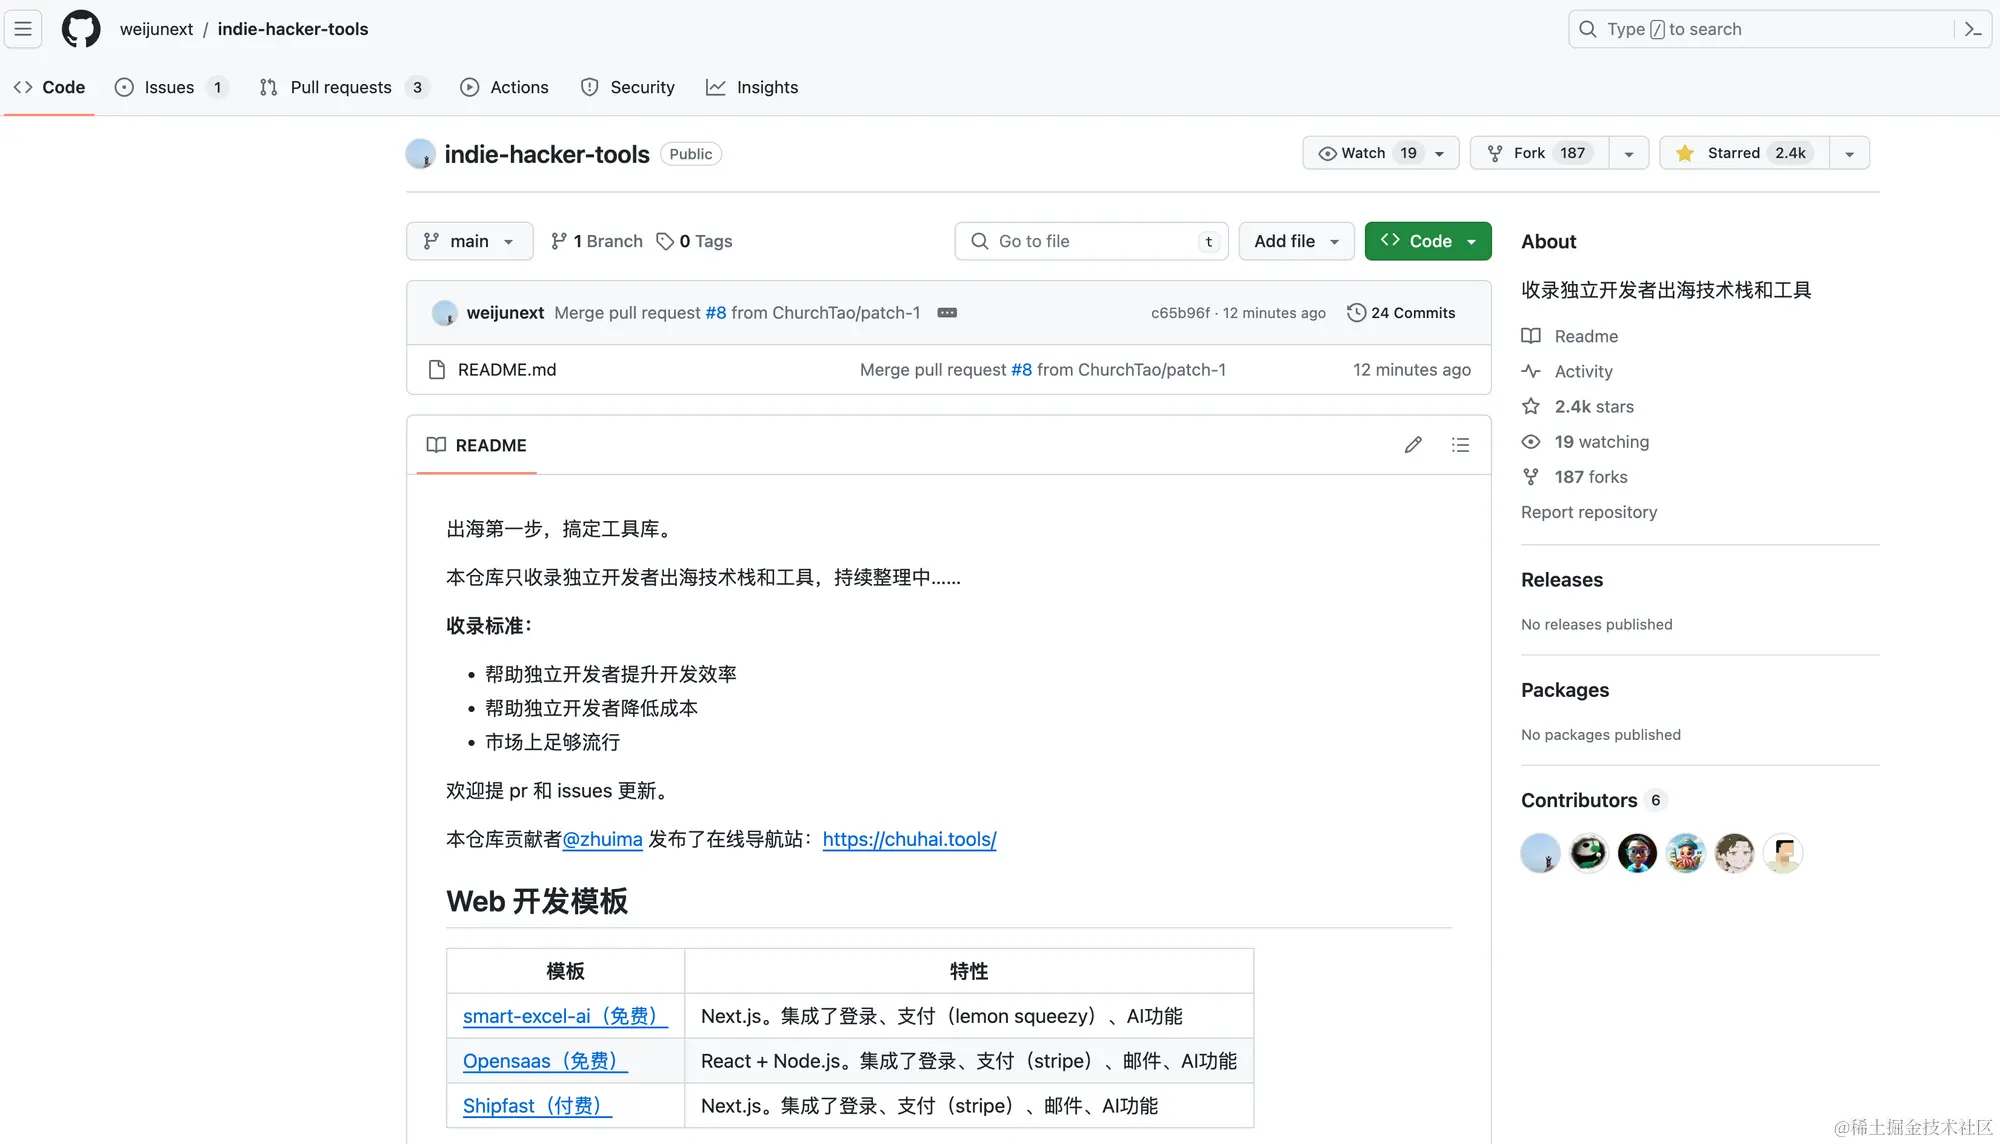Click the Go to file search field
The width and height of the screenshot is (2000, 1144).
point(1091,241)
